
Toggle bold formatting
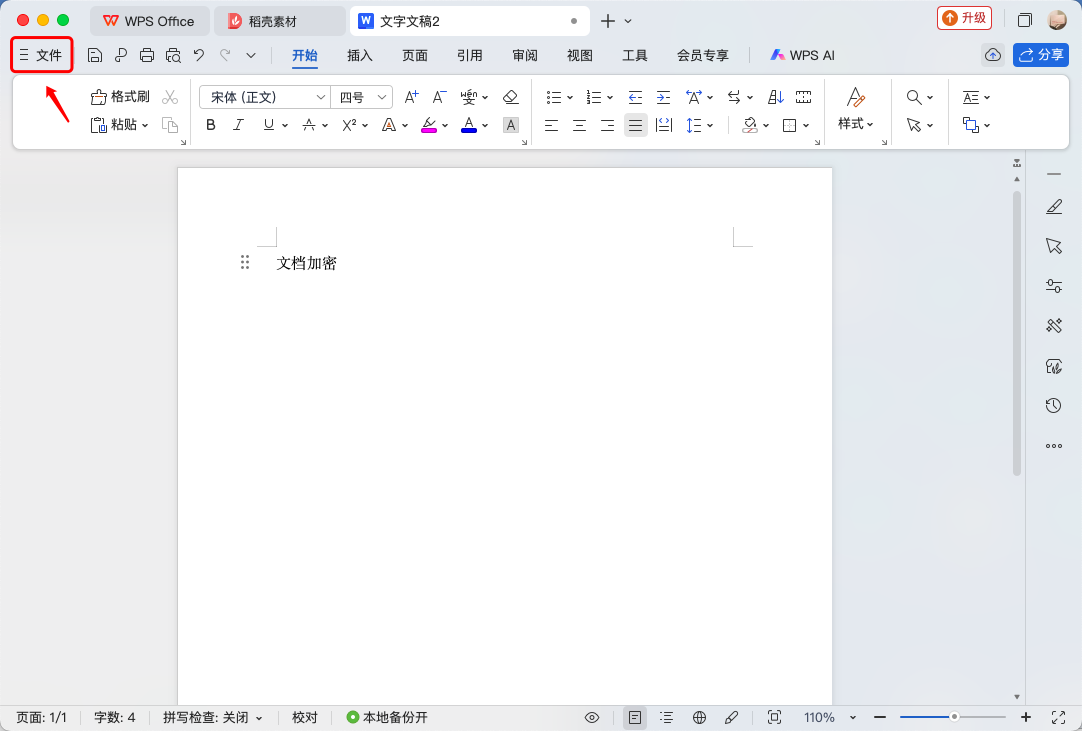tap(210, 125)
